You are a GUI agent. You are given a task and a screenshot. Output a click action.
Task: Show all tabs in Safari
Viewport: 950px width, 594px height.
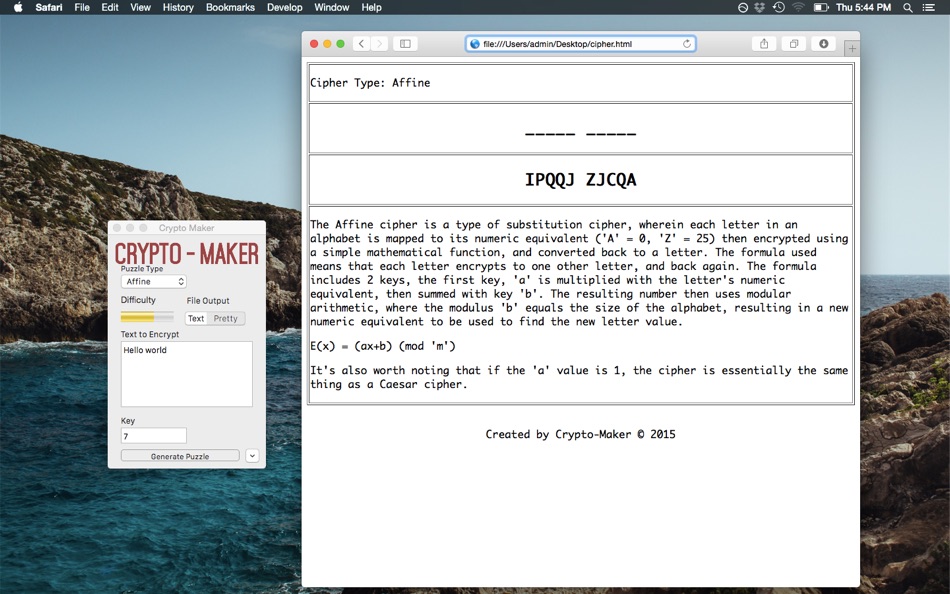point(794,44)
